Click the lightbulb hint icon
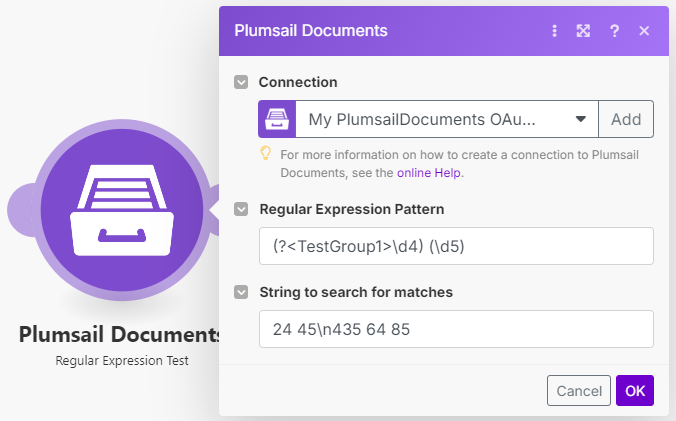 (x=266, y=153)
